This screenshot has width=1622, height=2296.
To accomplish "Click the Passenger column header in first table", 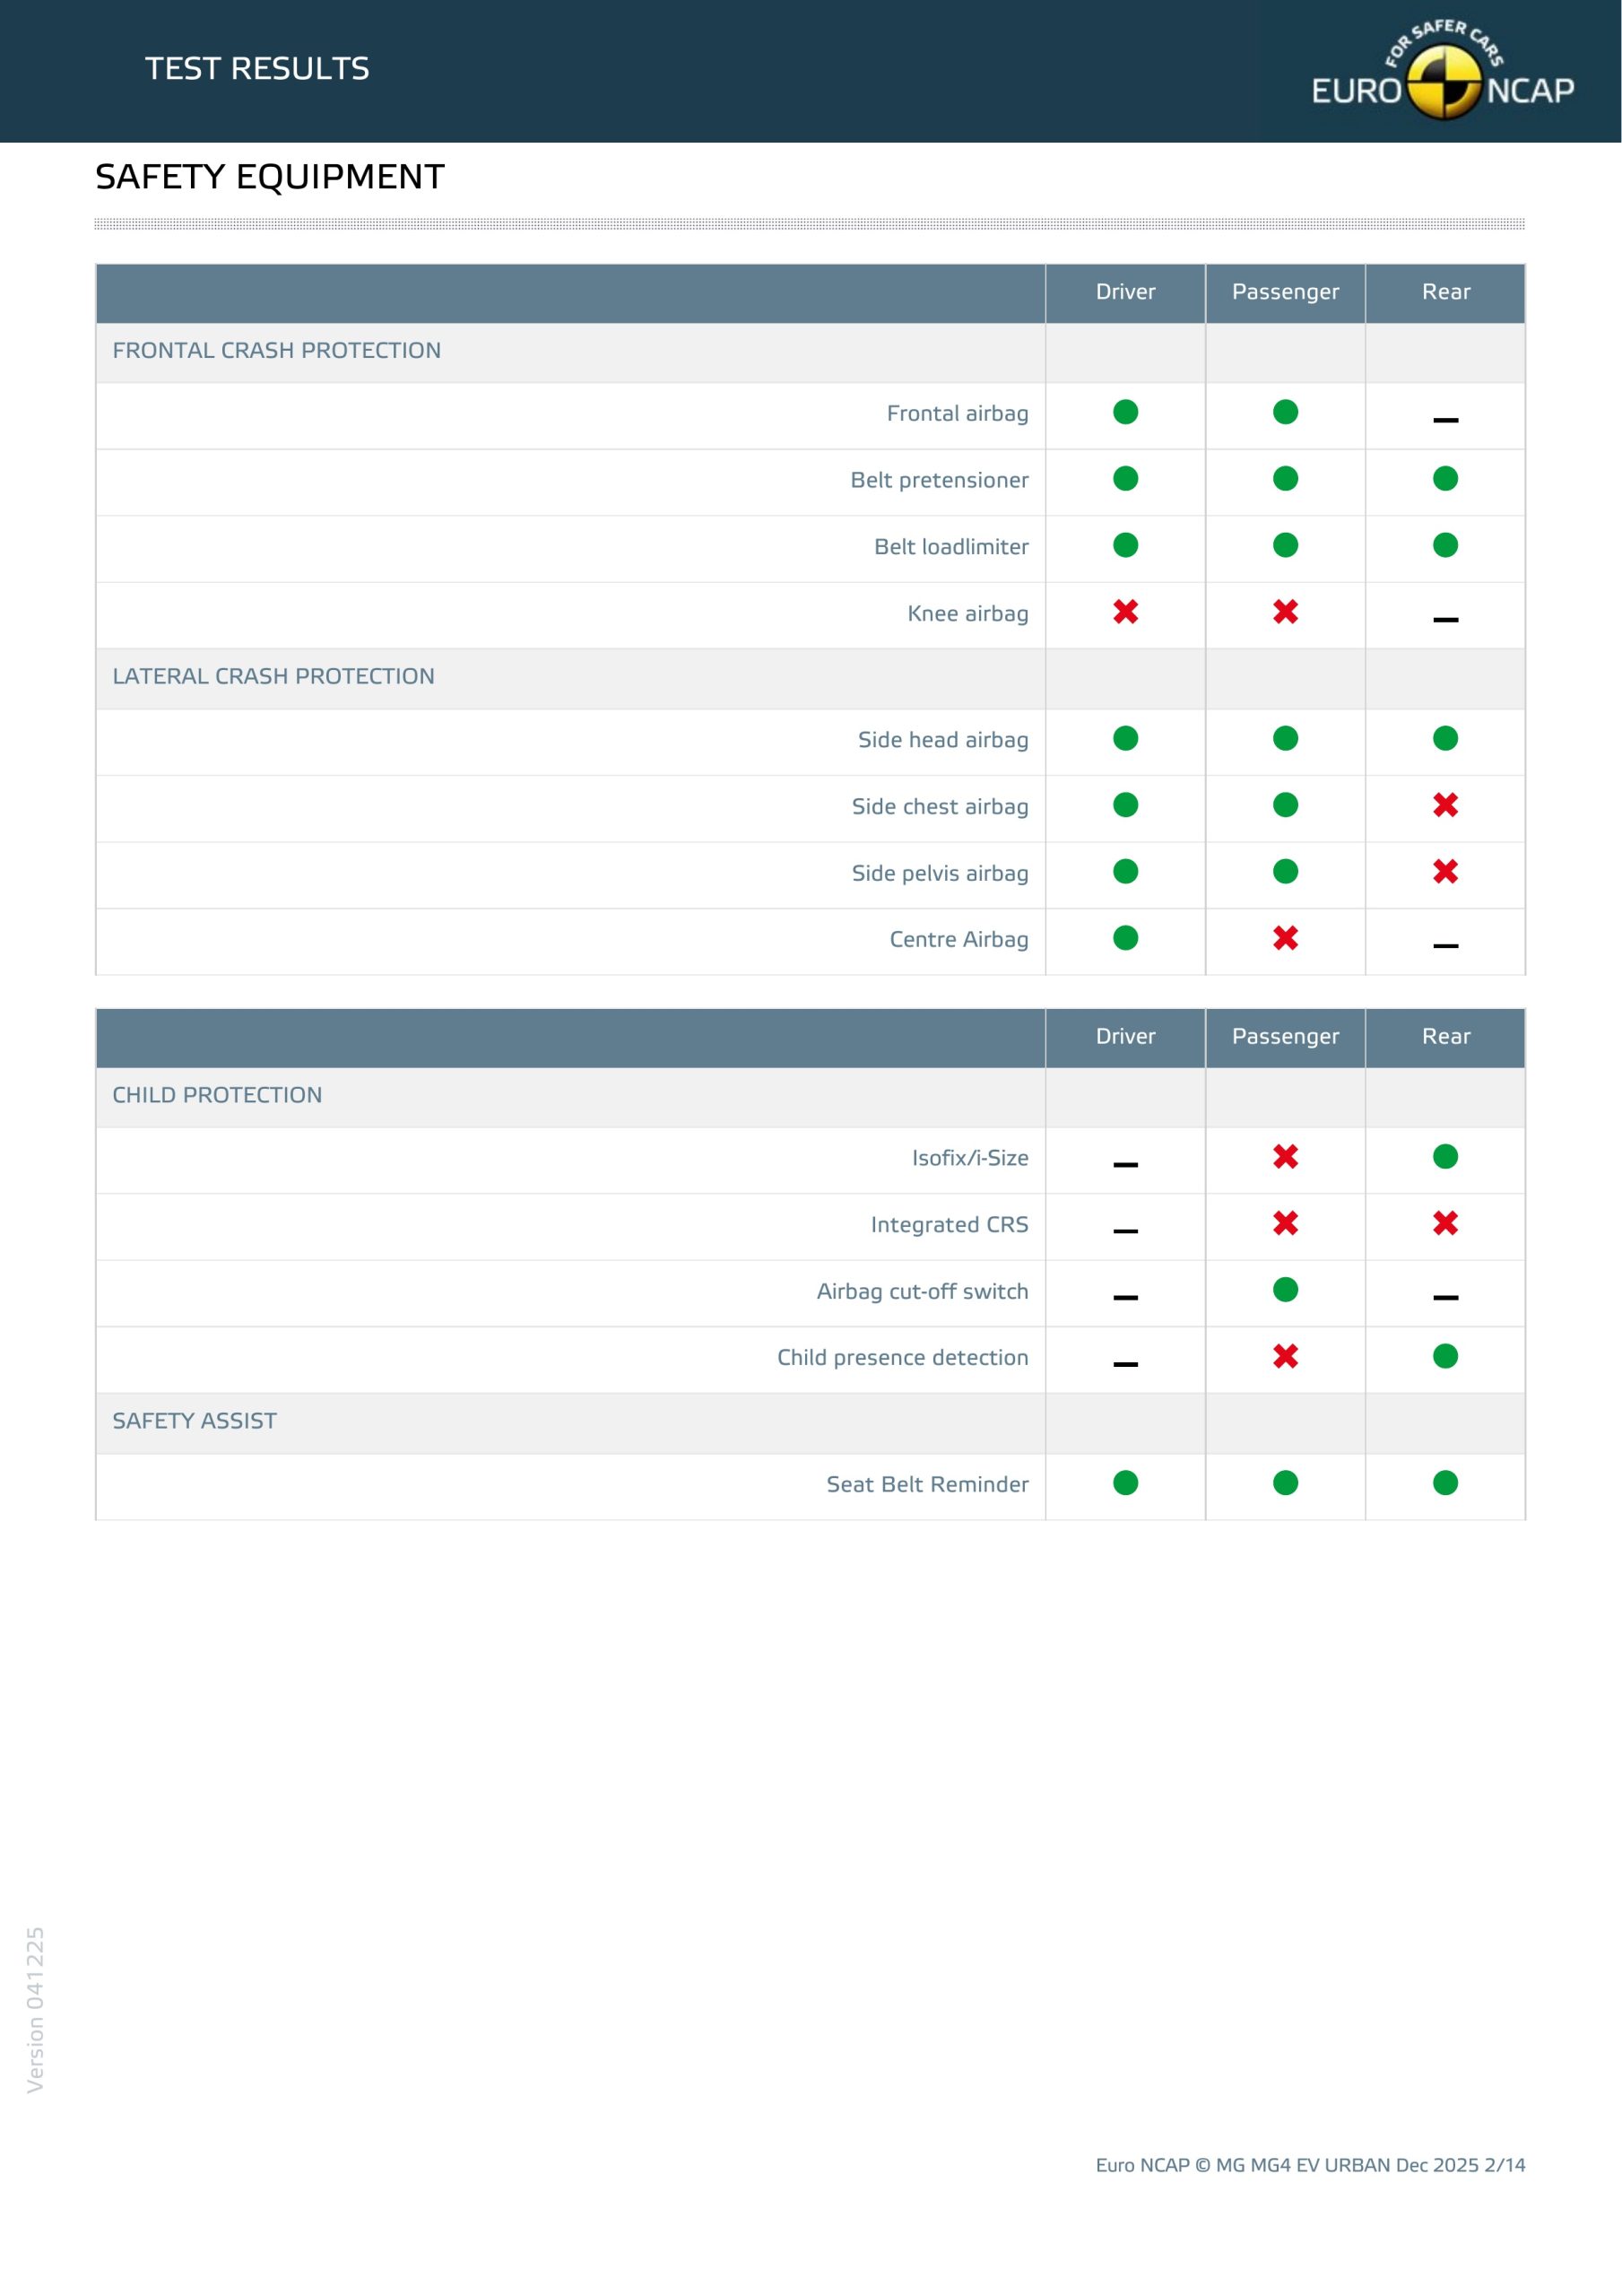I will 1285,292.
